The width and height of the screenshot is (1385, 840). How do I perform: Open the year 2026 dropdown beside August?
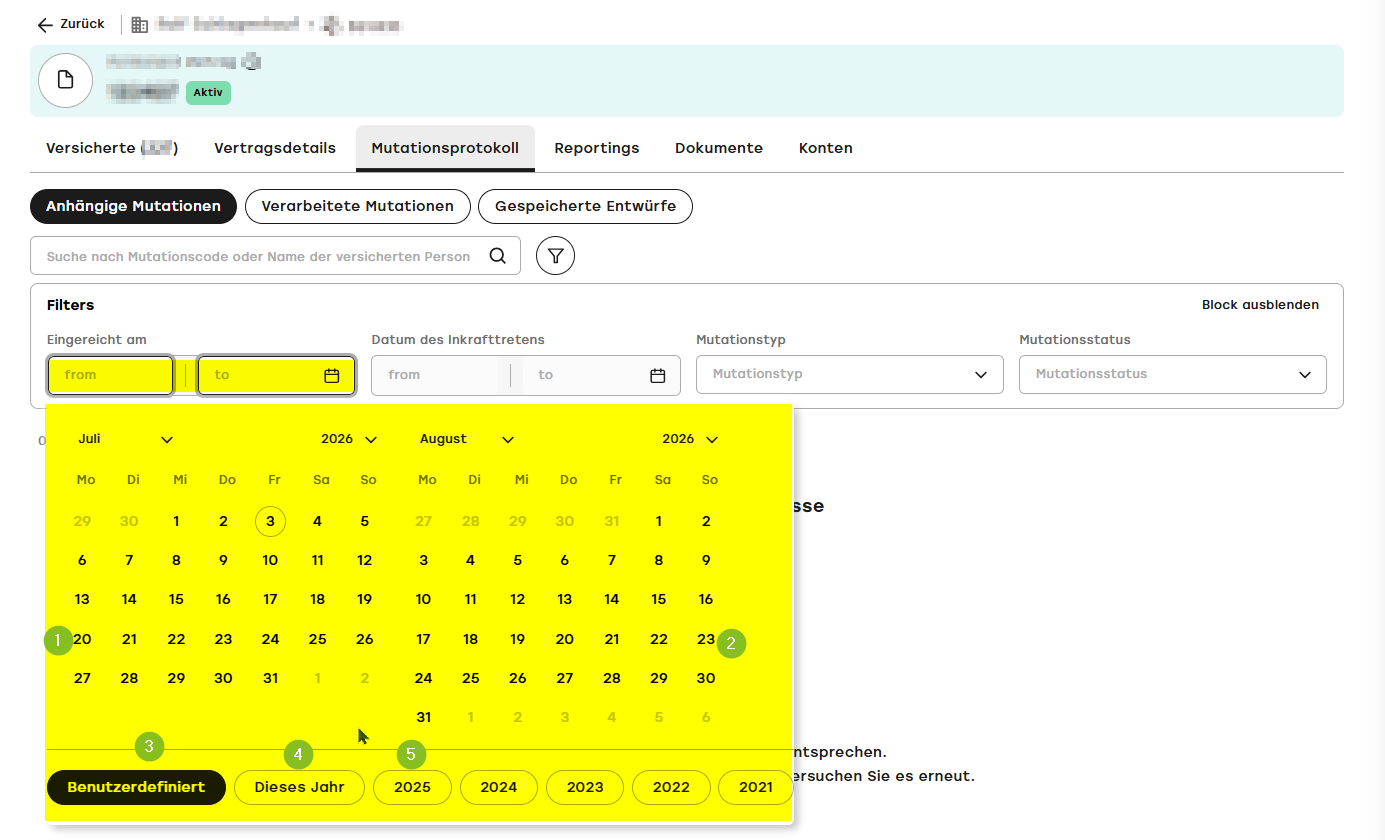690,439
